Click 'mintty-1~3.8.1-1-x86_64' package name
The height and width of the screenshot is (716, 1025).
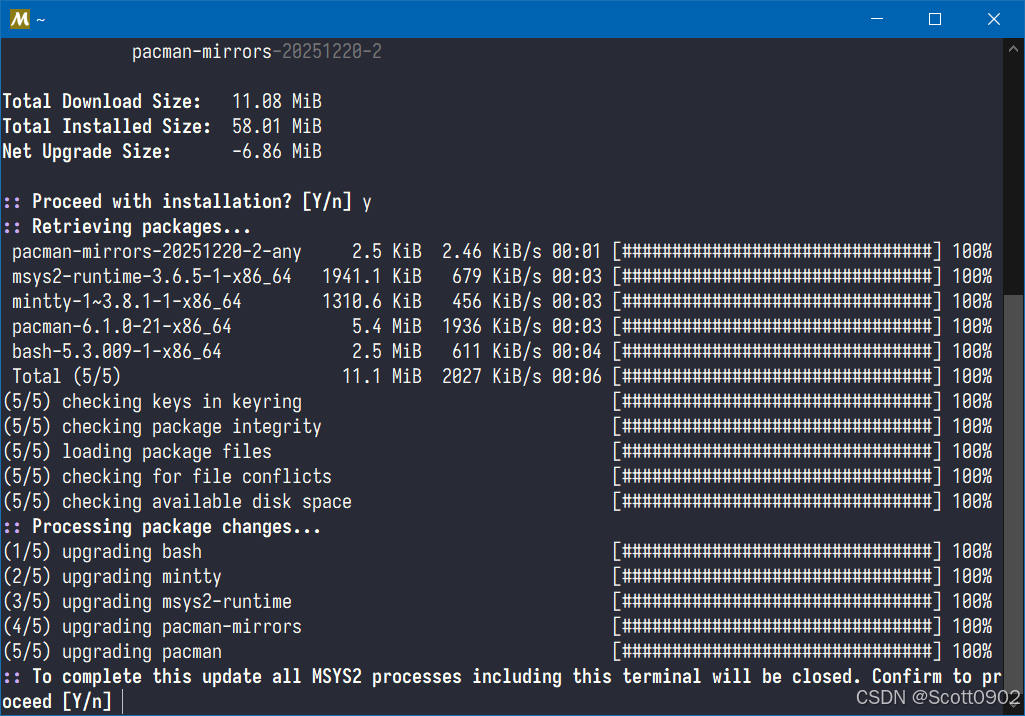pos(127,301)
